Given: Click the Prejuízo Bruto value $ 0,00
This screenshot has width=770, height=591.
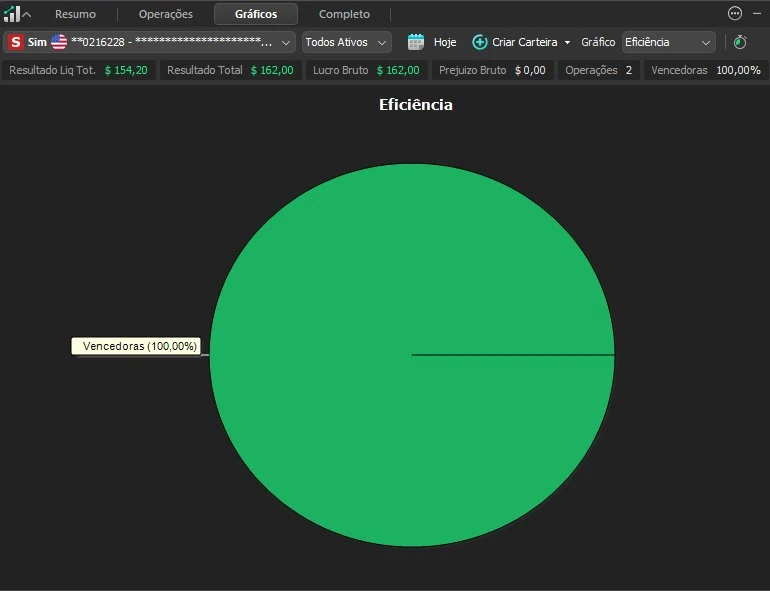Looking at the screenshot, I should click(530, 70).
